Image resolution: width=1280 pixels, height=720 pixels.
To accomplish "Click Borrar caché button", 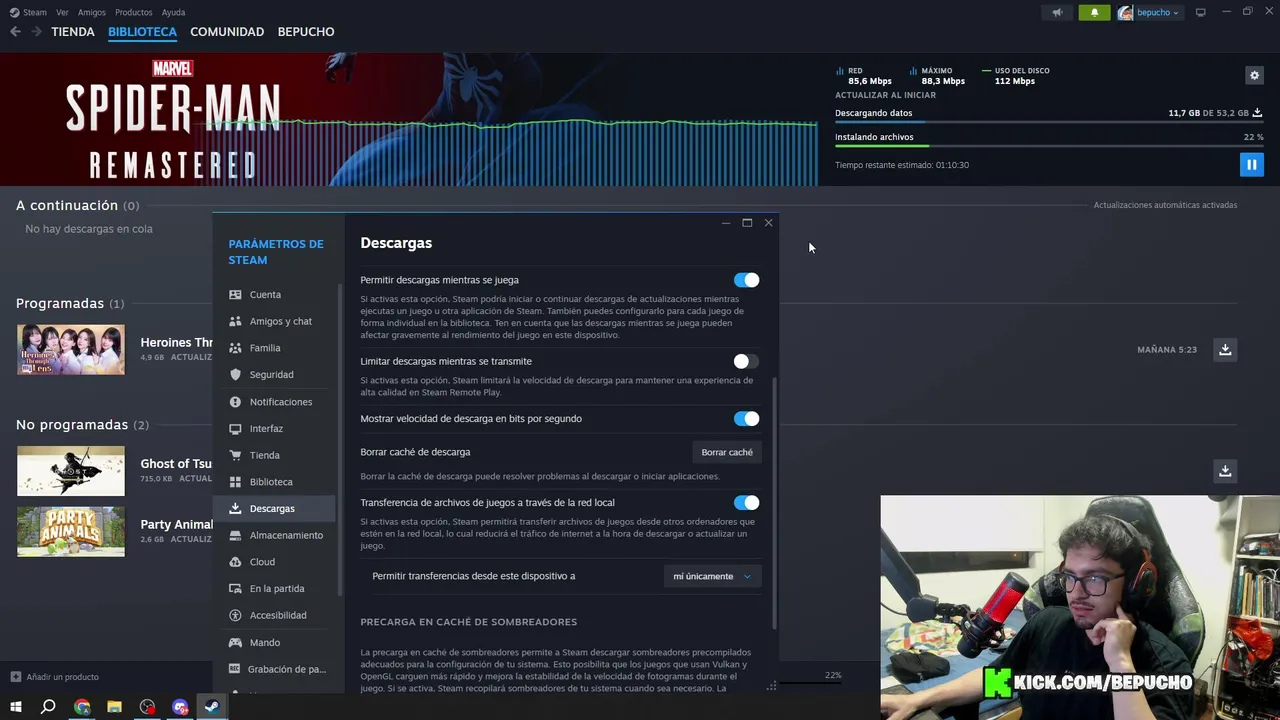I will click(727, 452).
